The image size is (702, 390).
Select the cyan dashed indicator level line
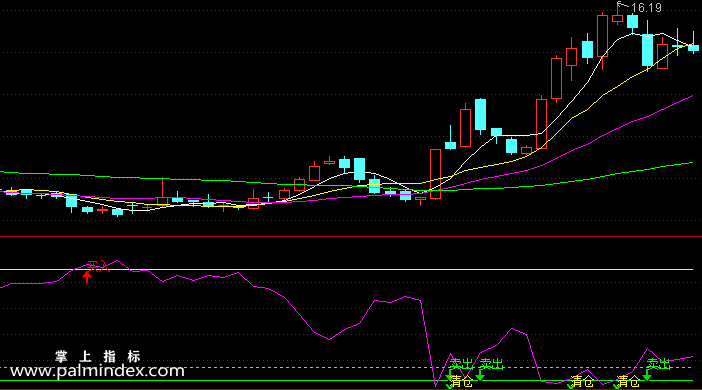[347, 368]
